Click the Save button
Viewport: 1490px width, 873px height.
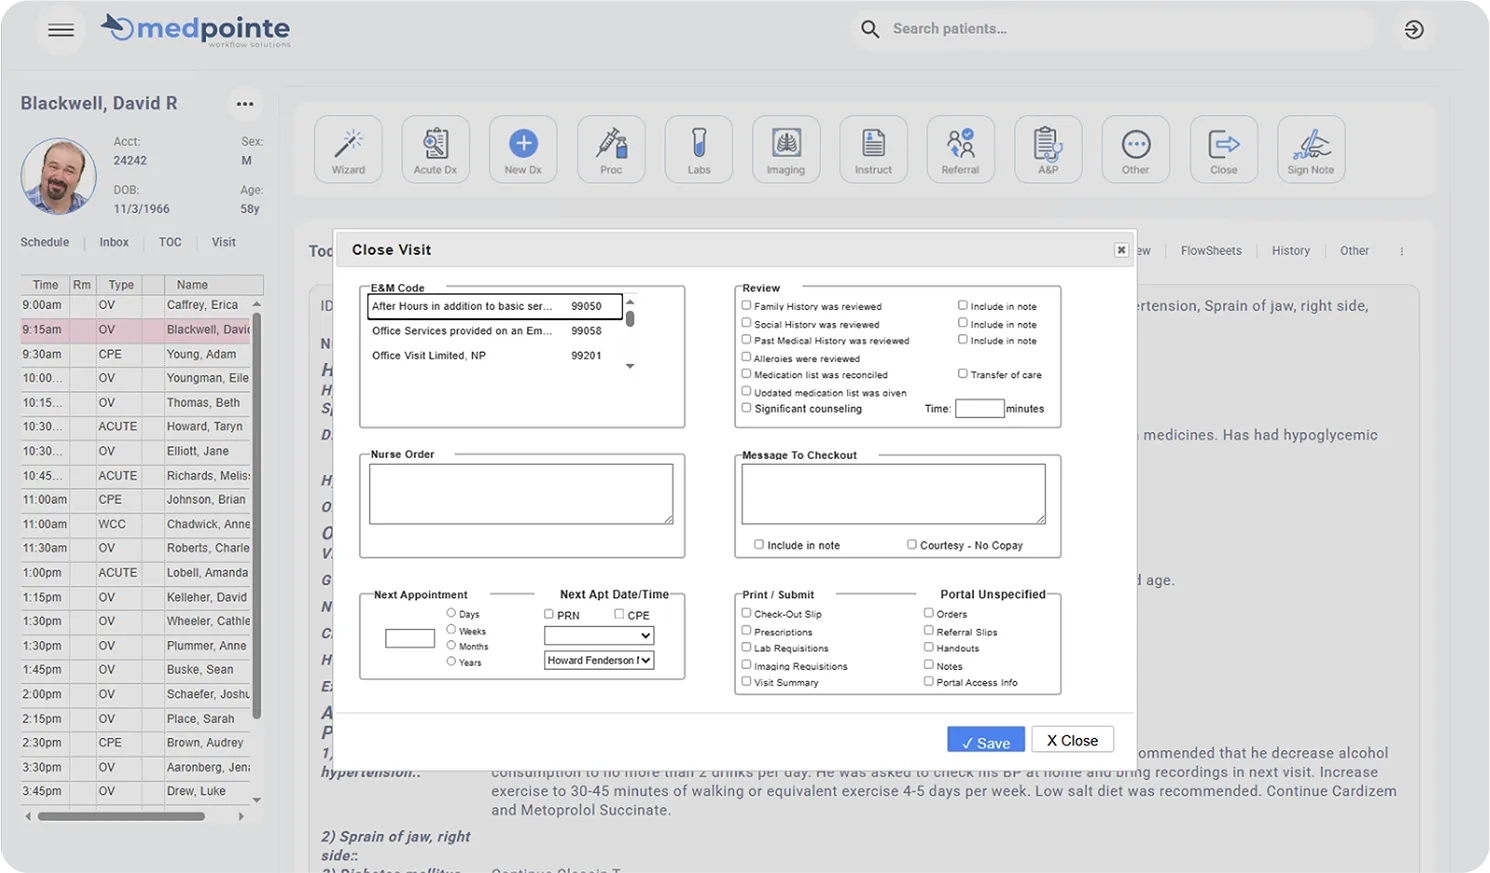pos(986,739)
